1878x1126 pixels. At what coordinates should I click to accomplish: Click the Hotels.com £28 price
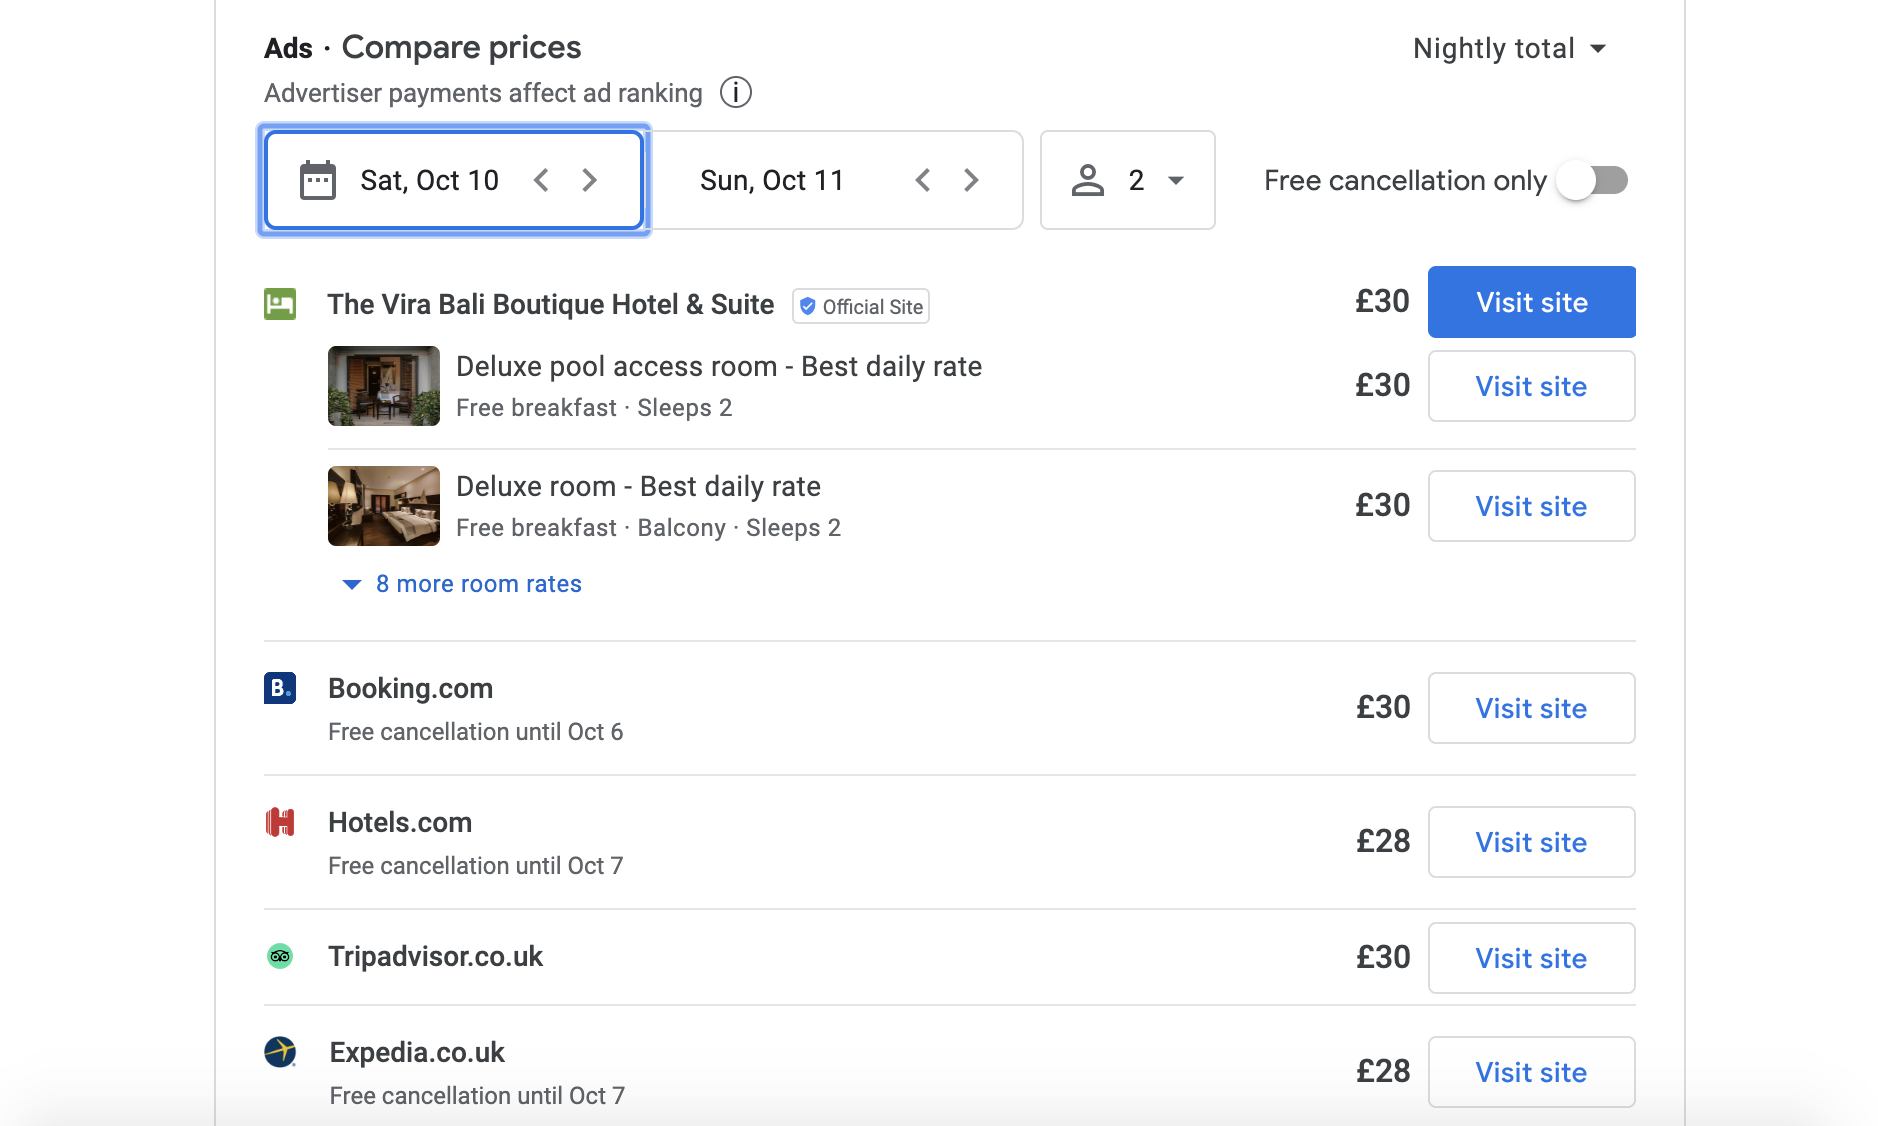1383,841
